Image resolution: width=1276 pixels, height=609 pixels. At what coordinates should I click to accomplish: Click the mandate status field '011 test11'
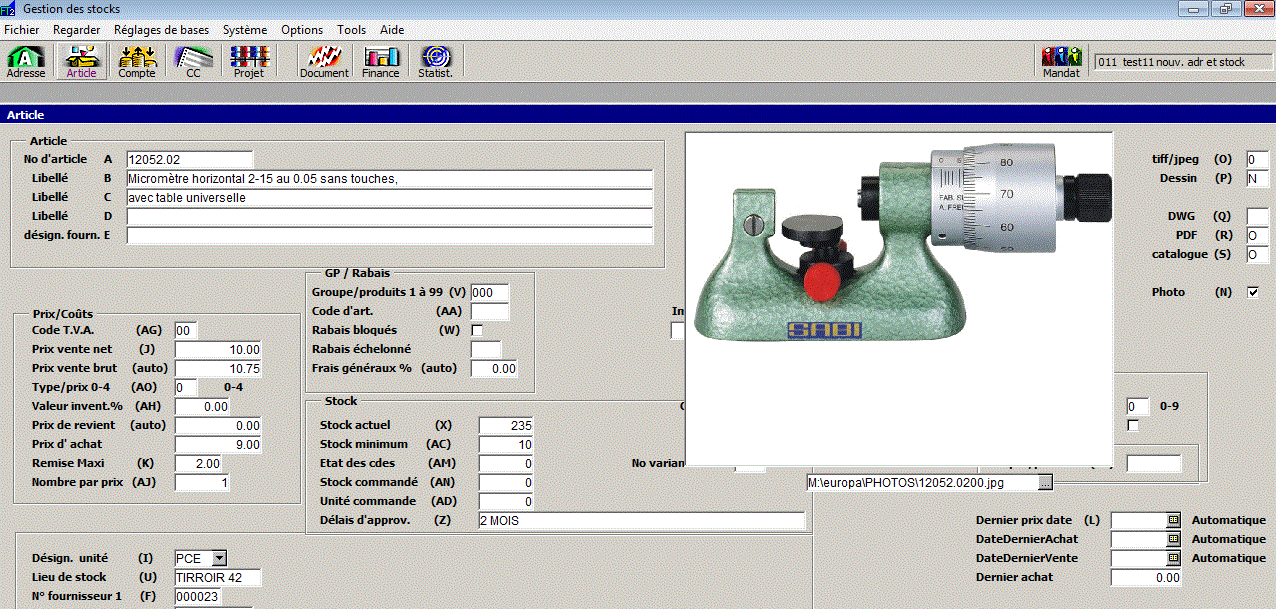click(x=1182, y=62)
